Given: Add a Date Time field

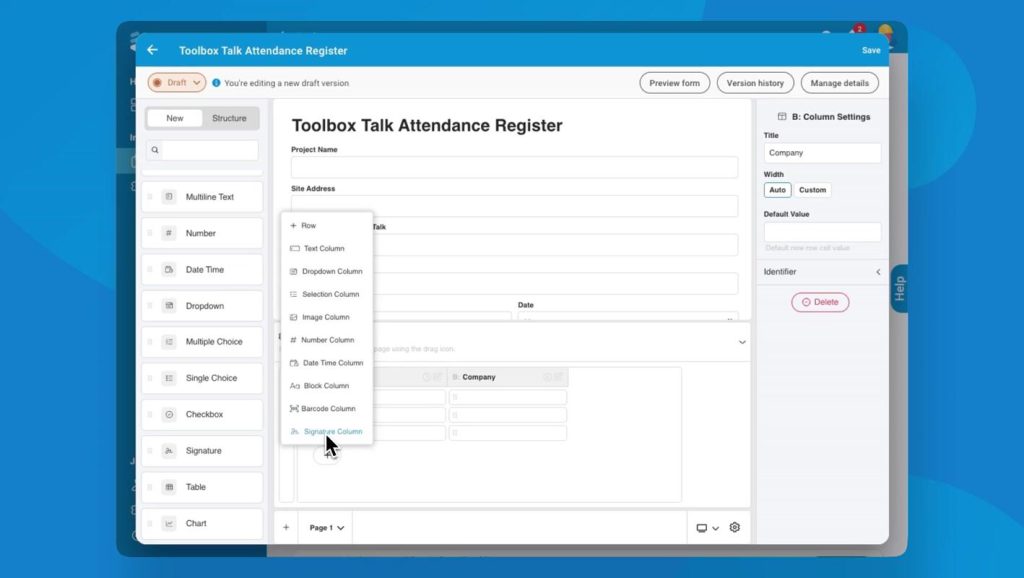Looking at the screenshot, I should pos(202,269).
